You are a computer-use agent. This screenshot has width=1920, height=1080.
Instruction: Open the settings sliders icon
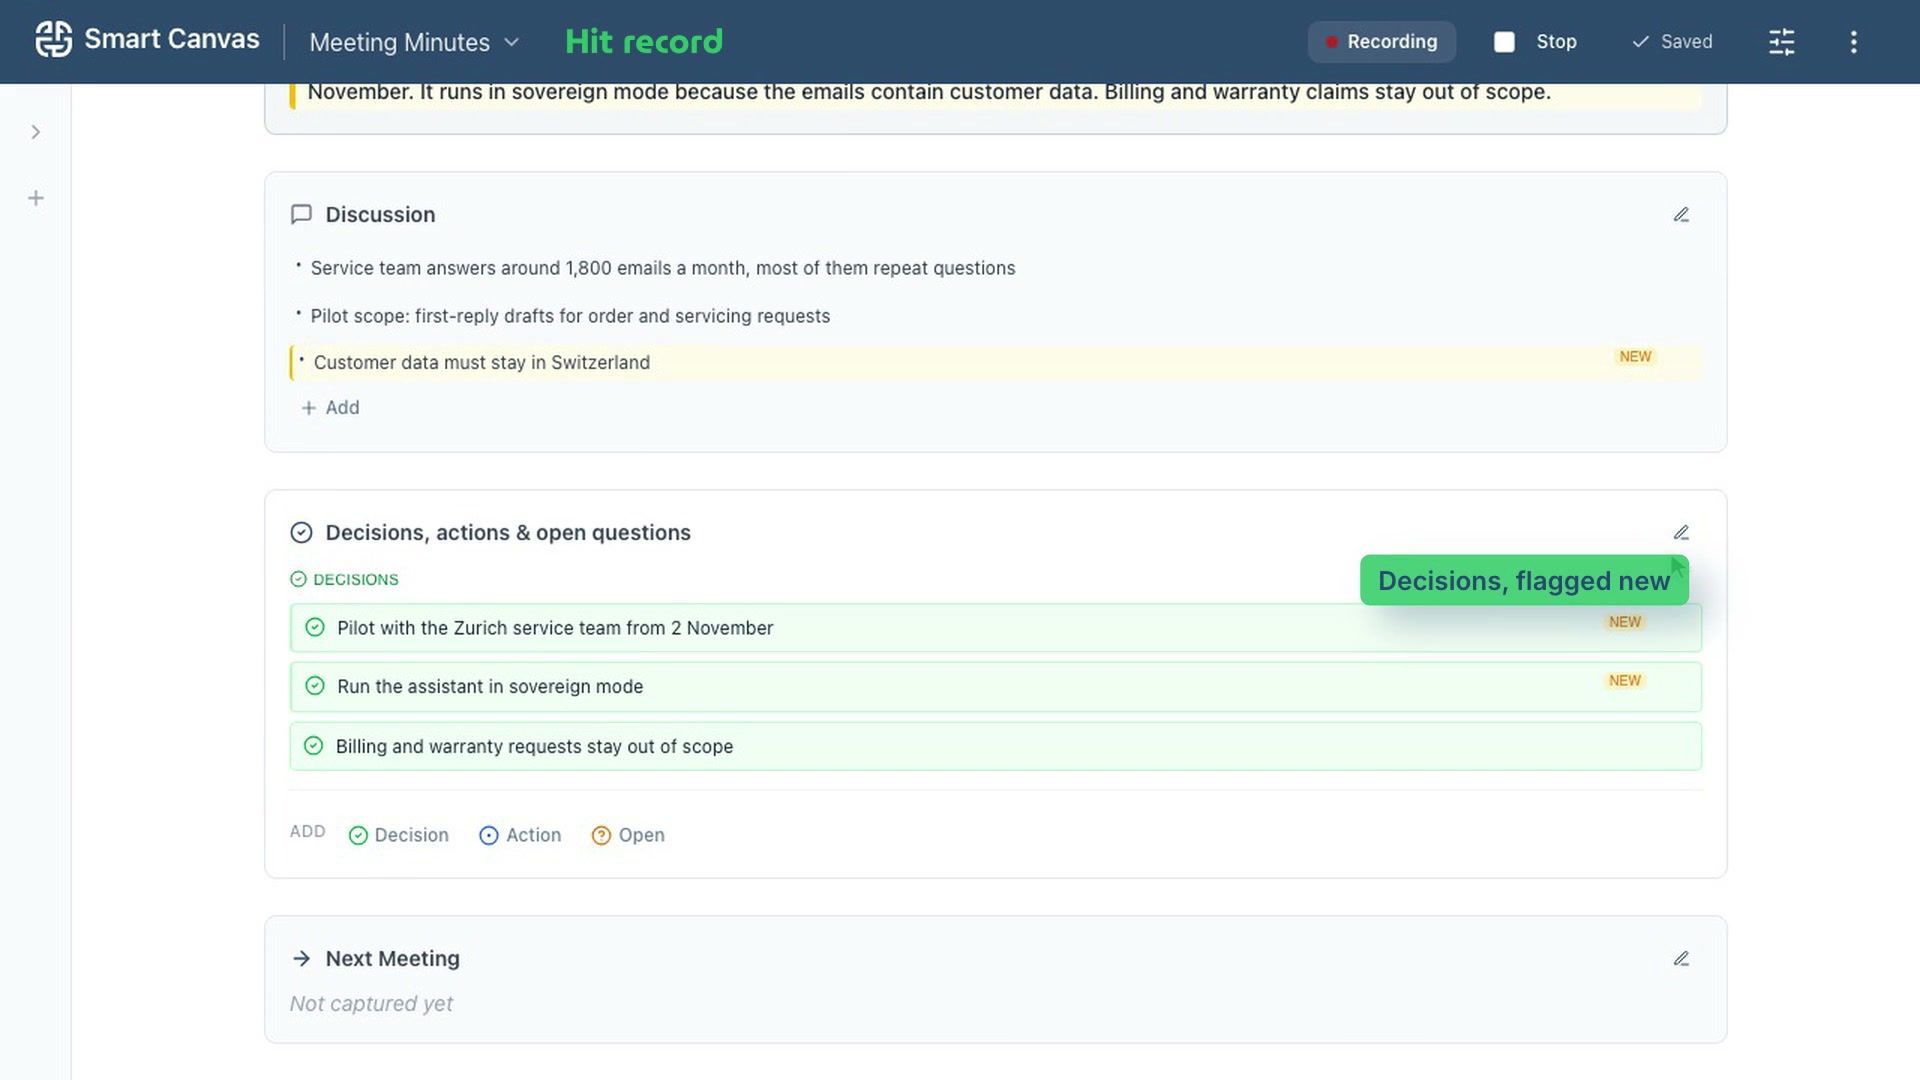tap(1781, 42)
